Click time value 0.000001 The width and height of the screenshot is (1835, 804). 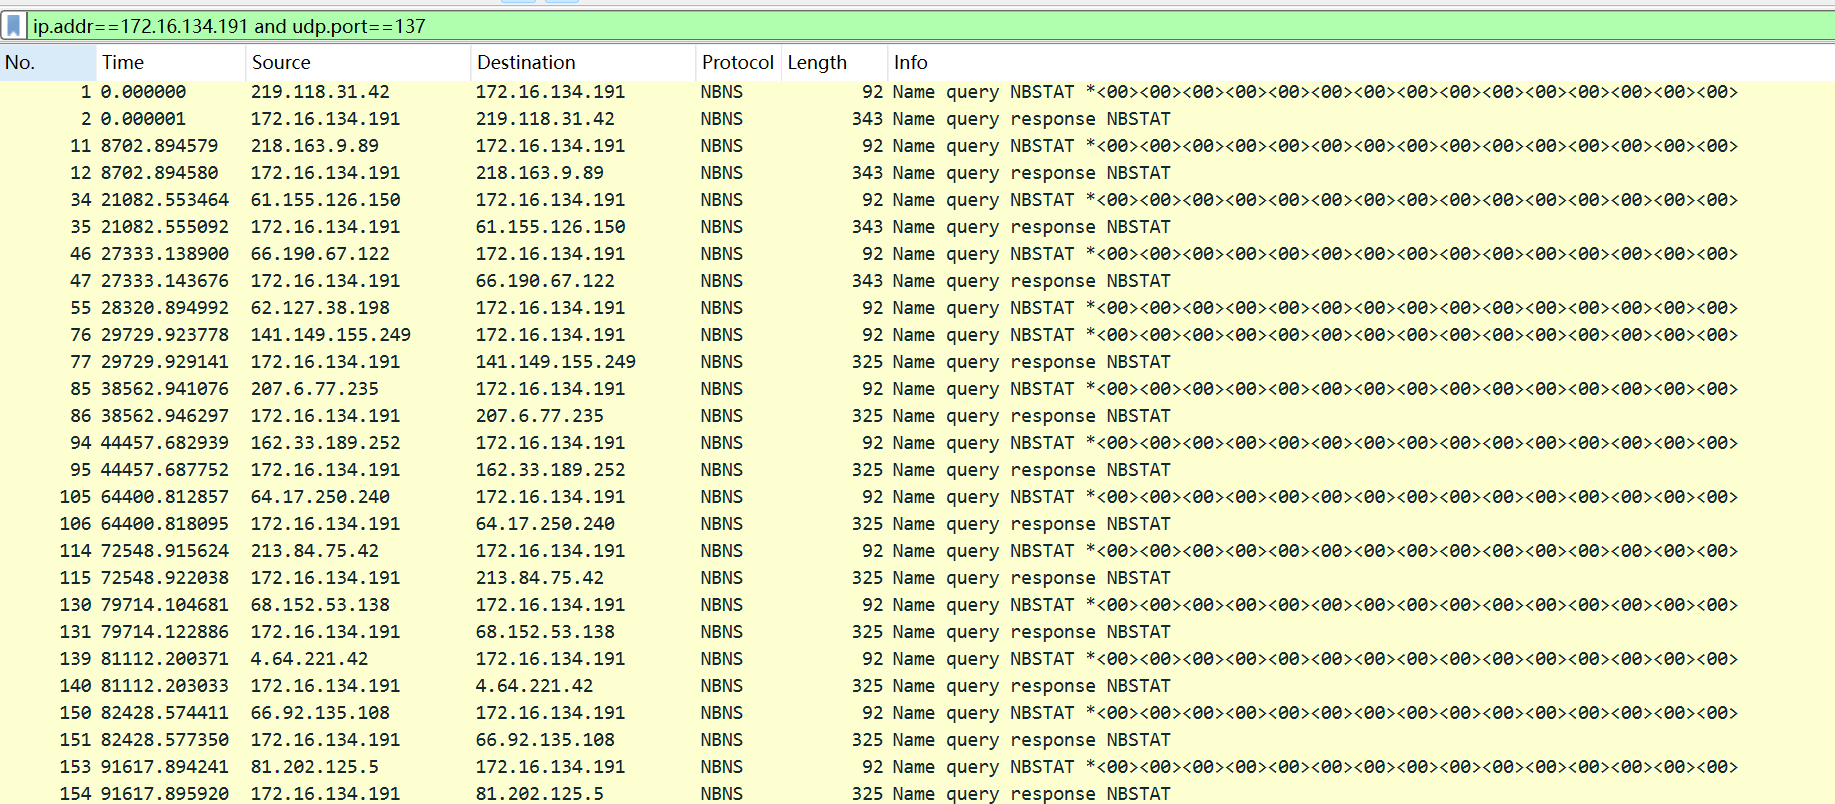coord(143,119)
